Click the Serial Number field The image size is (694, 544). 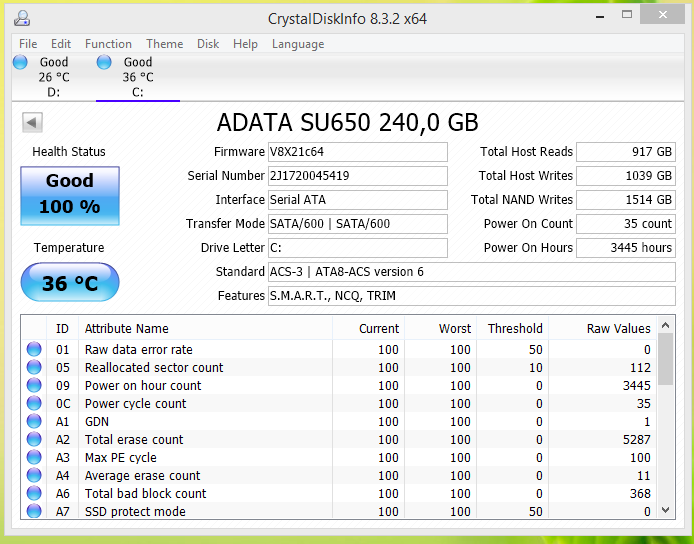click(x=358, y=176)
